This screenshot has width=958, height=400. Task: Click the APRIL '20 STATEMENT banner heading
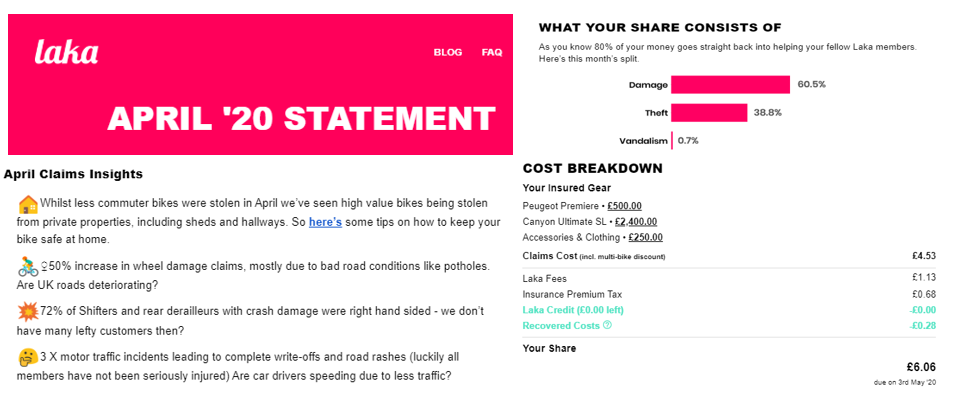[301, 118]
